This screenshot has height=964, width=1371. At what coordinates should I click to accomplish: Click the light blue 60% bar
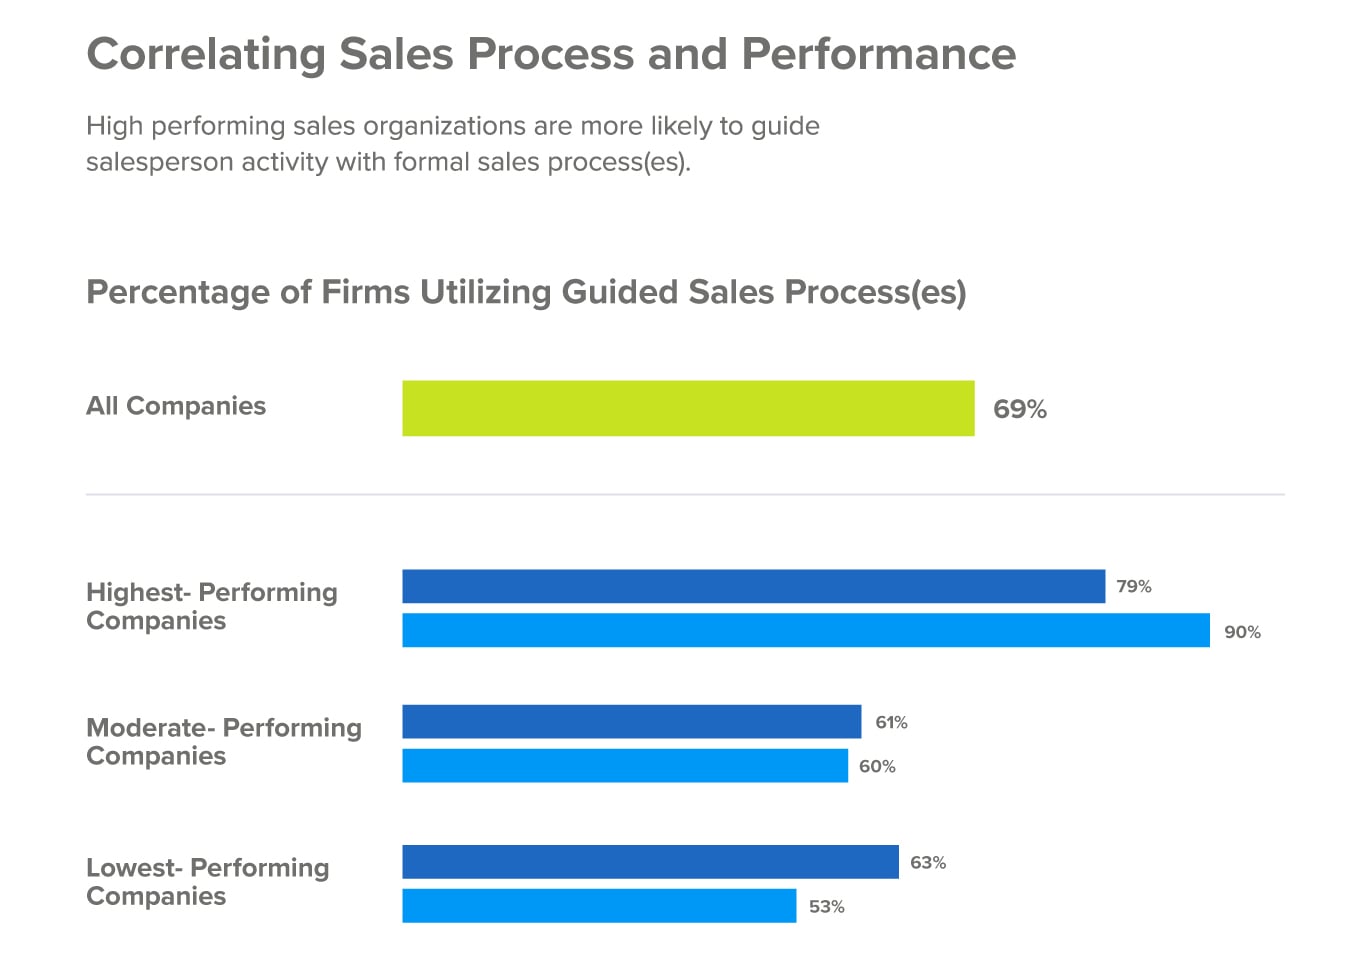click(x=625, y=766)
